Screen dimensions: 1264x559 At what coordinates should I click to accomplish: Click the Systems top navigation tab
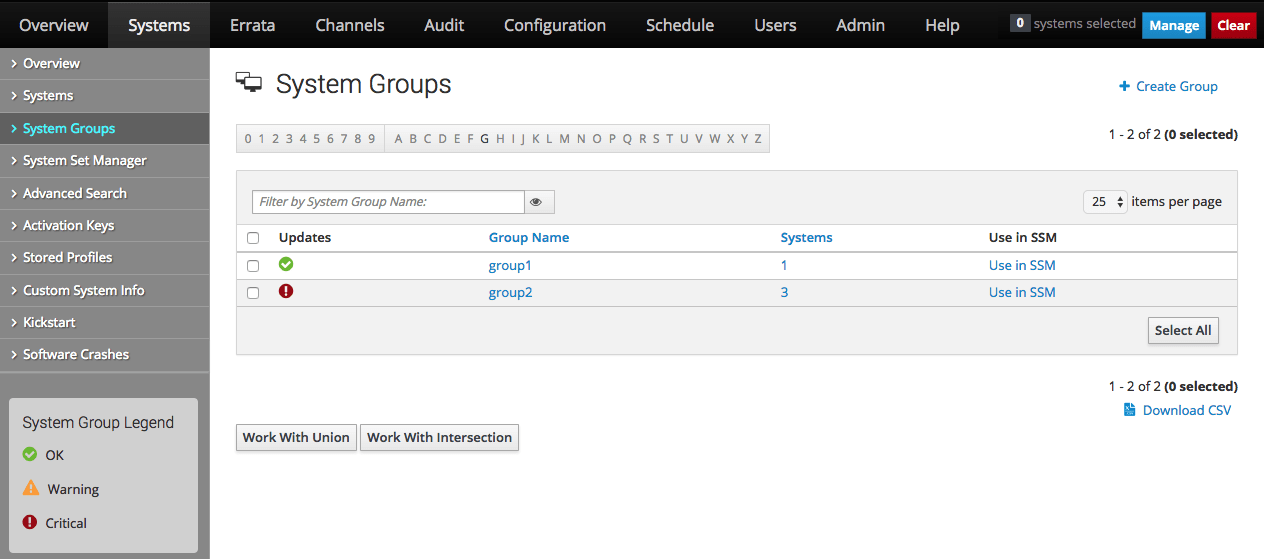tap(159, 25)
